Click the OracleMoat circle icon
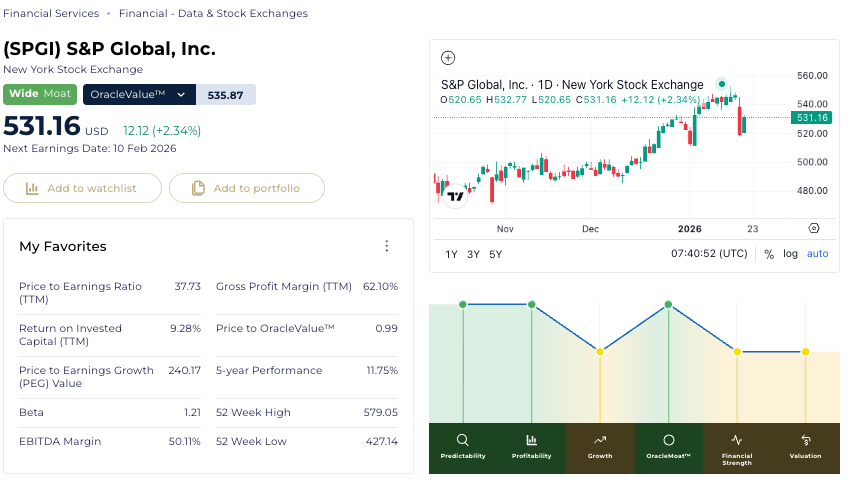The image size is (857, 483). 668,440
